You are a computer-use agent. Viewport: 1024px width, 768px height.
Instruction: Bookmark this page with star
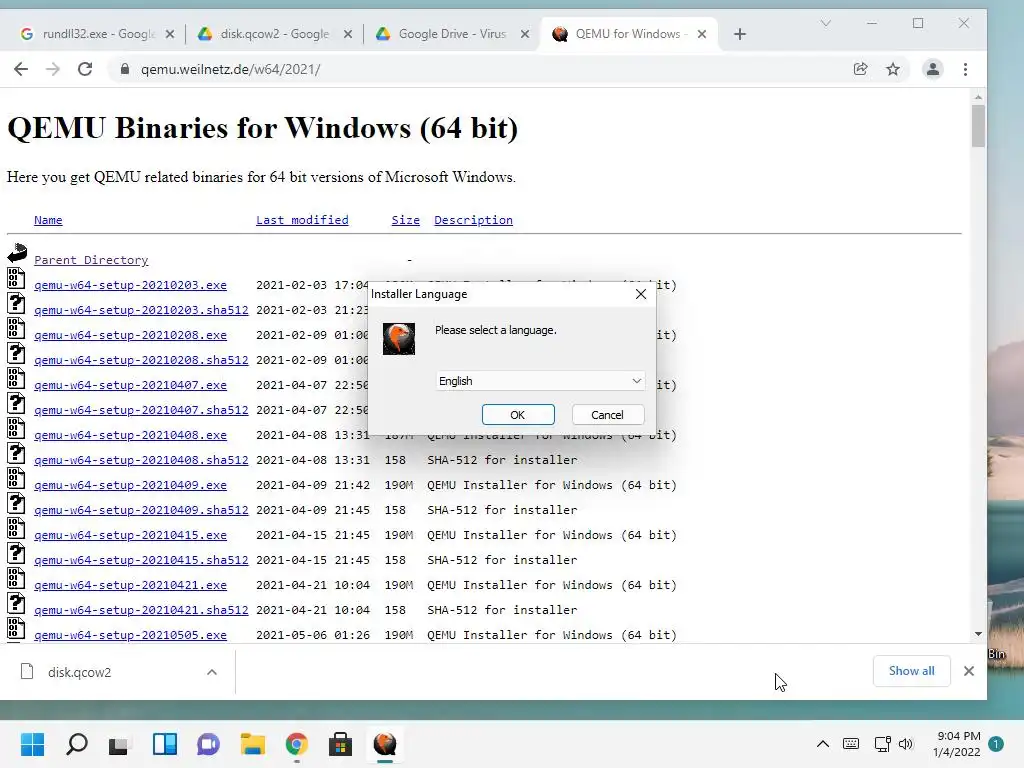(893, 69)
